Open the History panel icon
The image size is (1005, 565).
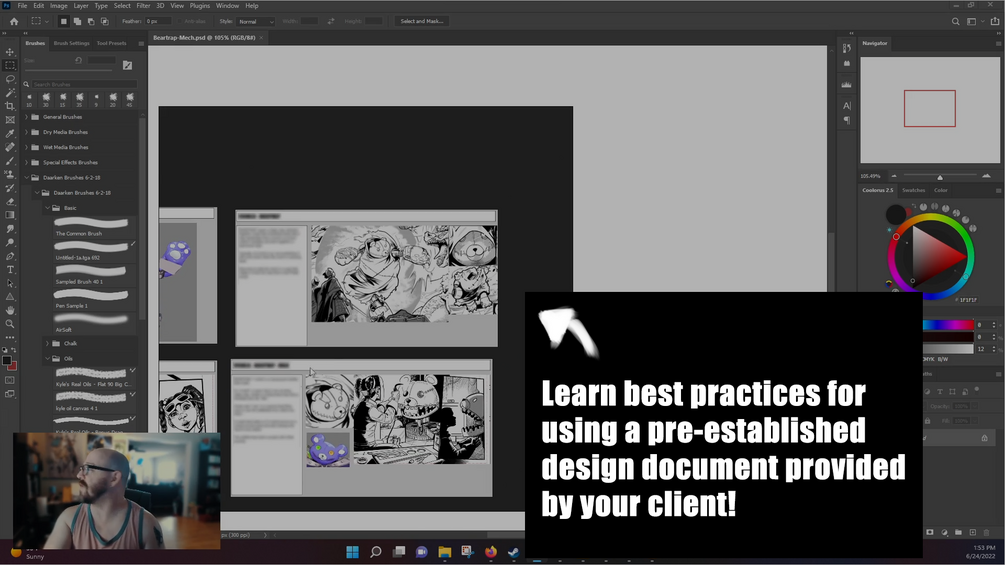[x=847, y=48]
